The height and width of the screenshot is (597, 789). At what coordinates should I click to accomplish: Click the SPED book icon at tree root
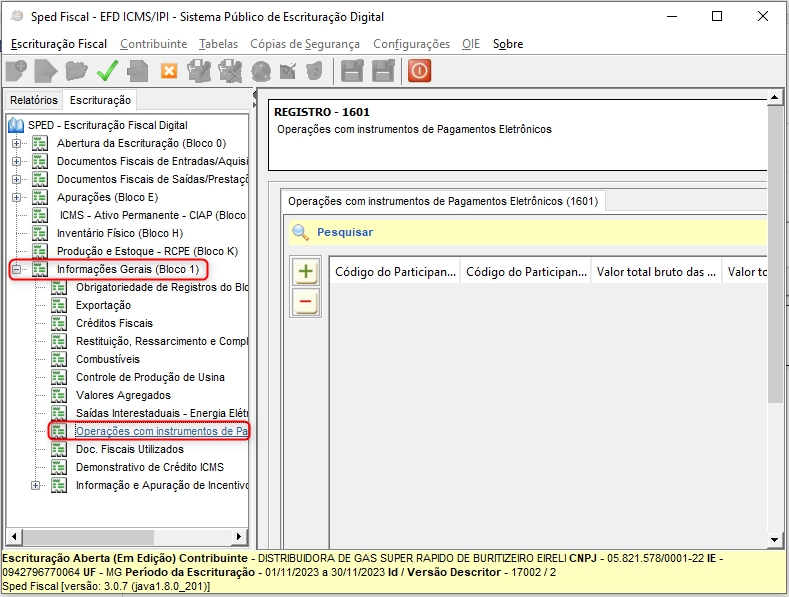[16, 125]
